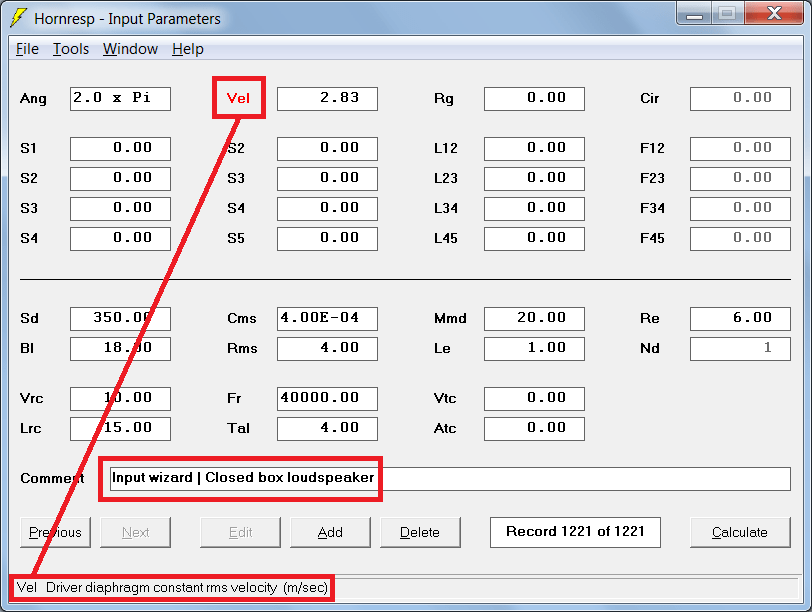
Task: Click the Calculate button
Action: pos(740,532)
